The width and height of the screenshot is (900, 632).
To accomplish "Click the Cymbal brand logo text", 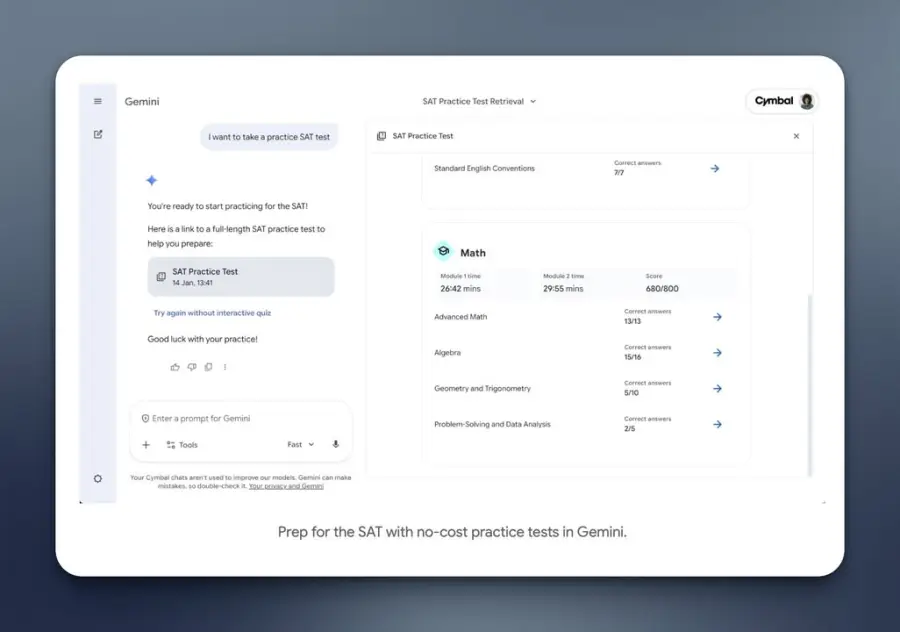I will (x=774, y=101).
